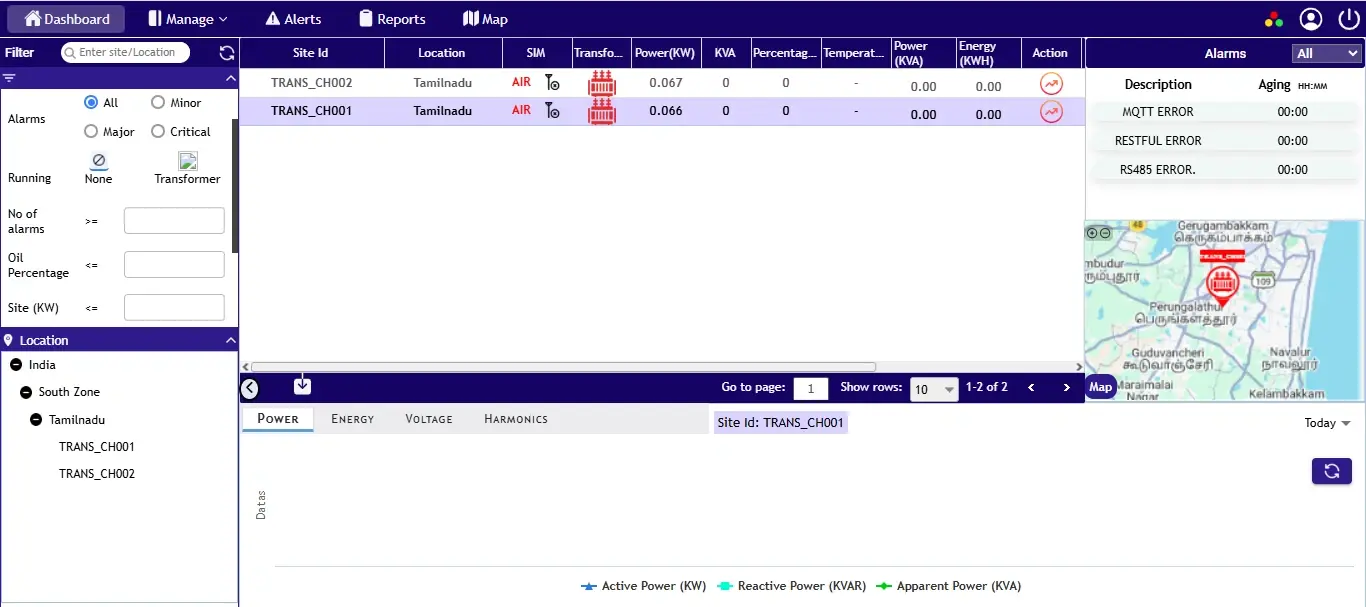Screen dimensions: 1366x607
Task: Click the refresh icon next to site search
Action: coord(226,52)
